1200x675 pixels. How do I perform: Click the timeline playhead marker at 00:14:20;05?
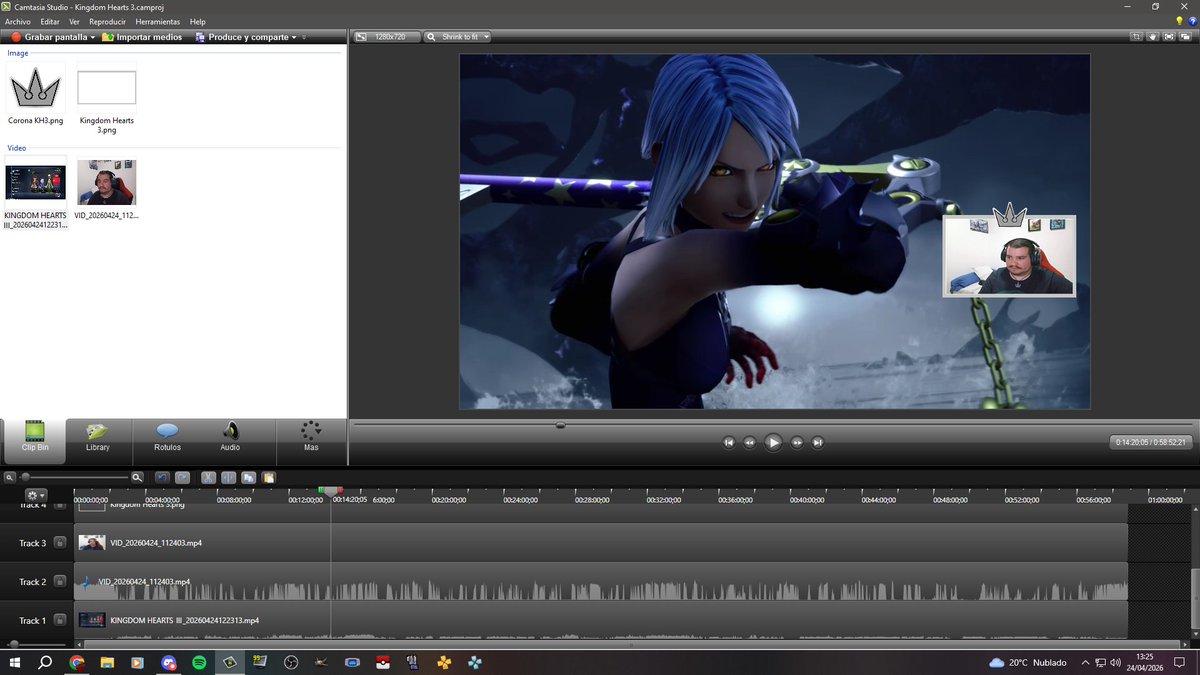[330, 491]
